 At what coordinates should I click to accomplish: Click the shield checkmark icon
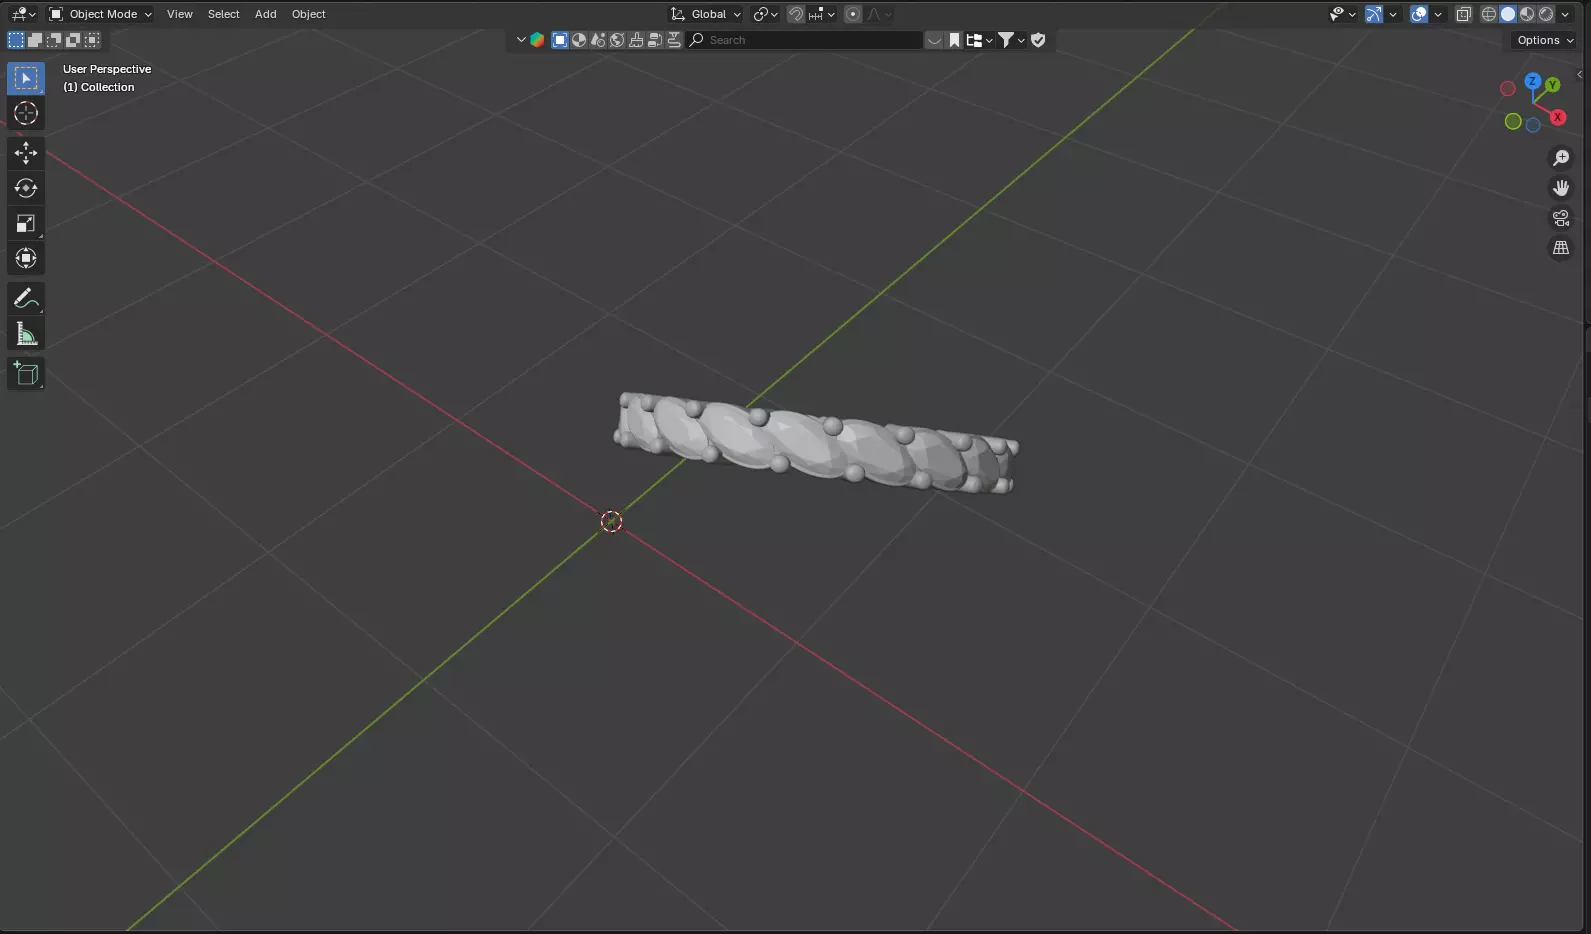(x=1038, y=40)
